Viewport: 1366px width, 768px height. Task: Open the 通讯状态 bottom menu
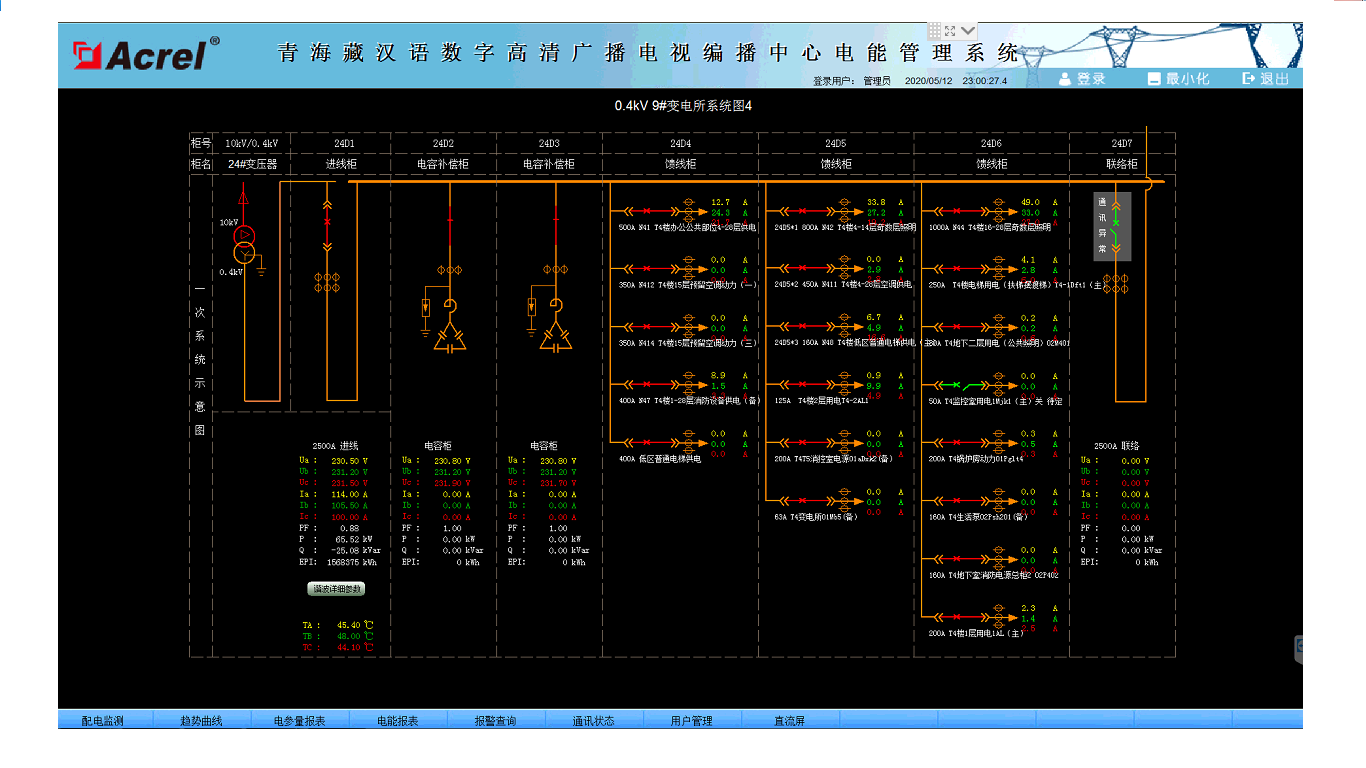(593, 720)
